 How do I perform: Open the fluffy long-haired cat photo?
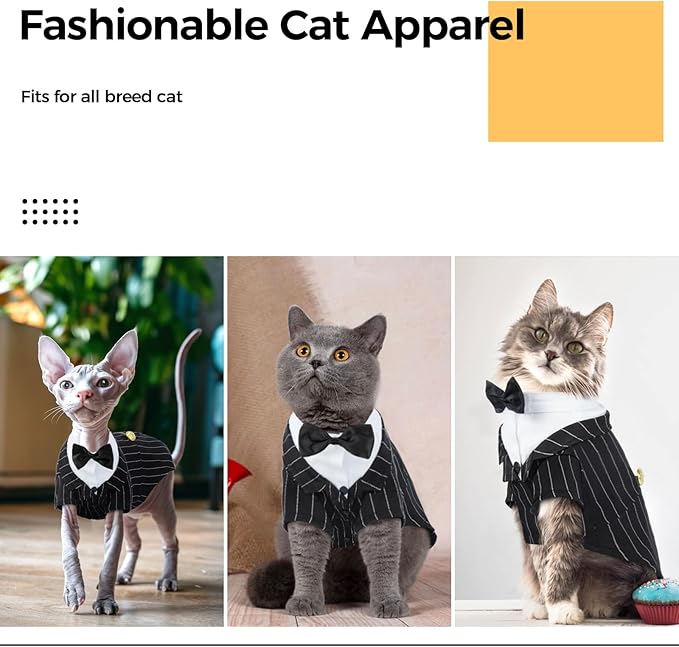pos(567,441)
